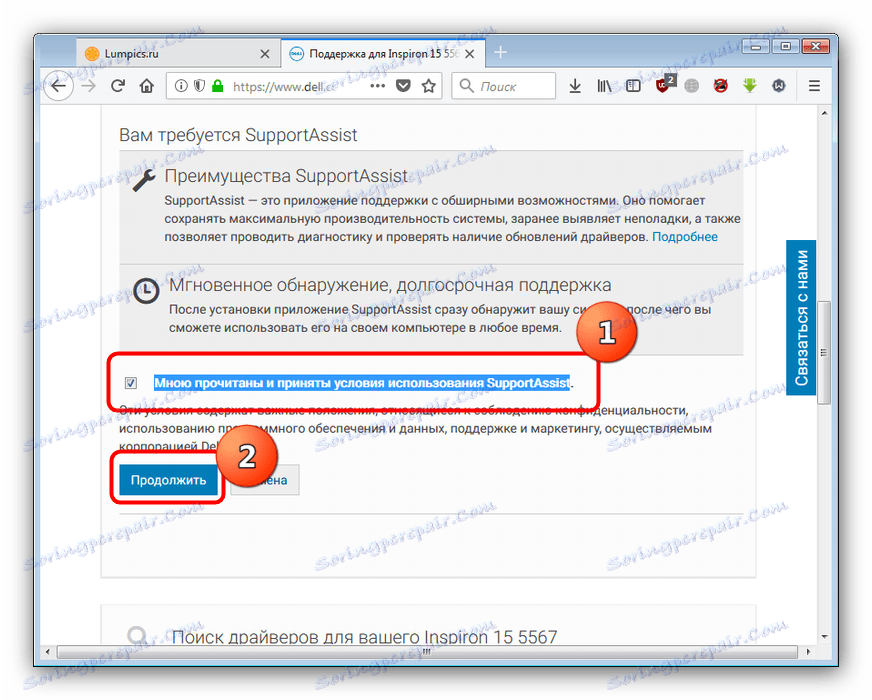The height and width of the screenshot is (700, 872).
Task: Minimize the Firefox window
Action: 756,47
